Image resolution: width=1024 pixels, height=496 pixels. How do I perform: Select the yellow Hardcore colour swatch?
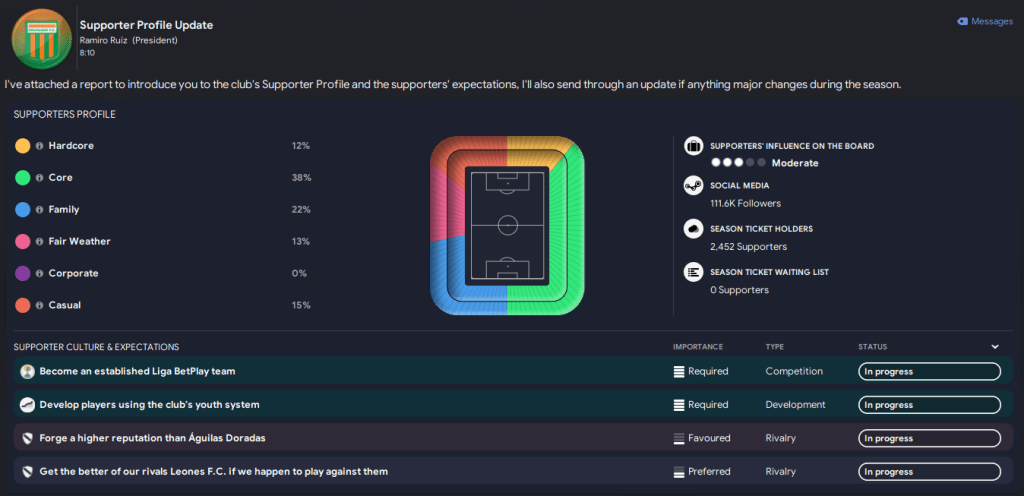22,146
